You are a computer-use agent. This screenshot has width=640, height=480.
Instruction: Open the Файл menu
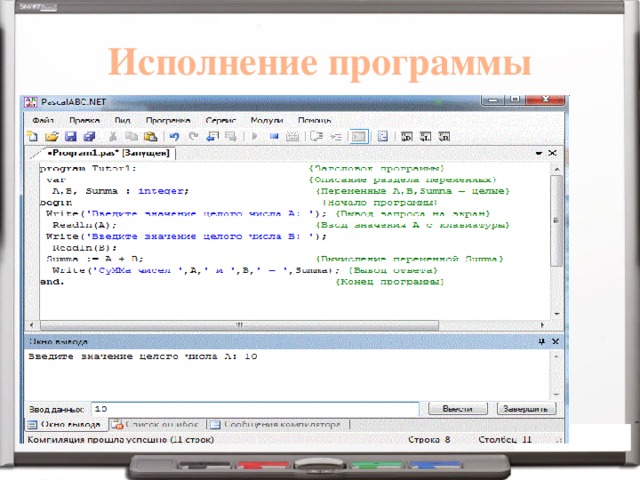pyautogui.click(x=43, y=120)
